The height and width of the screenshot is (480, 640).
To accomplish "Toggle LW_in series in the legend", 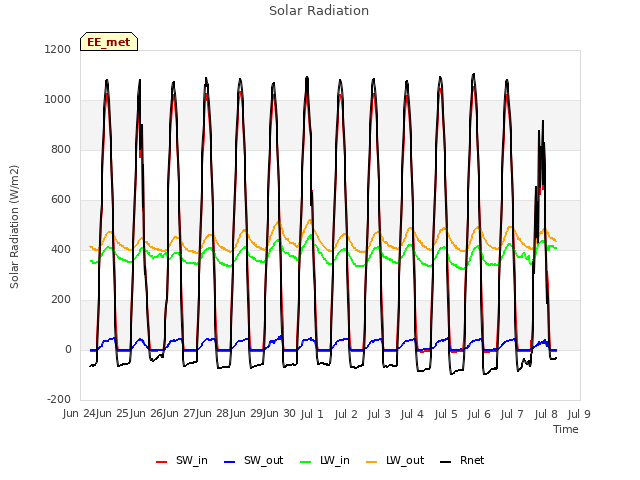I will 325,460.
